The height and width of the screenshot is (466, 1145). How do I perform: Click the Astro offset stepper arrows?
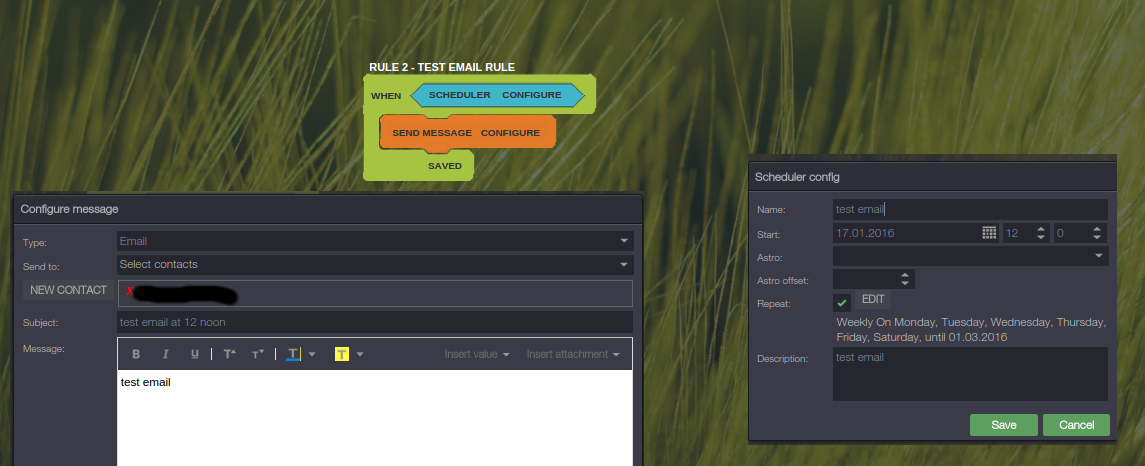pyautogui.click(x=905, y=279)
